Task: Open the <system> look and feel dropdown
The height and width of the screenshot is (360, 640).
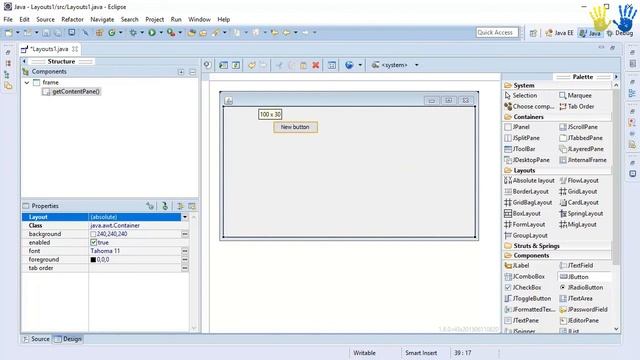Action: point(416,65)
